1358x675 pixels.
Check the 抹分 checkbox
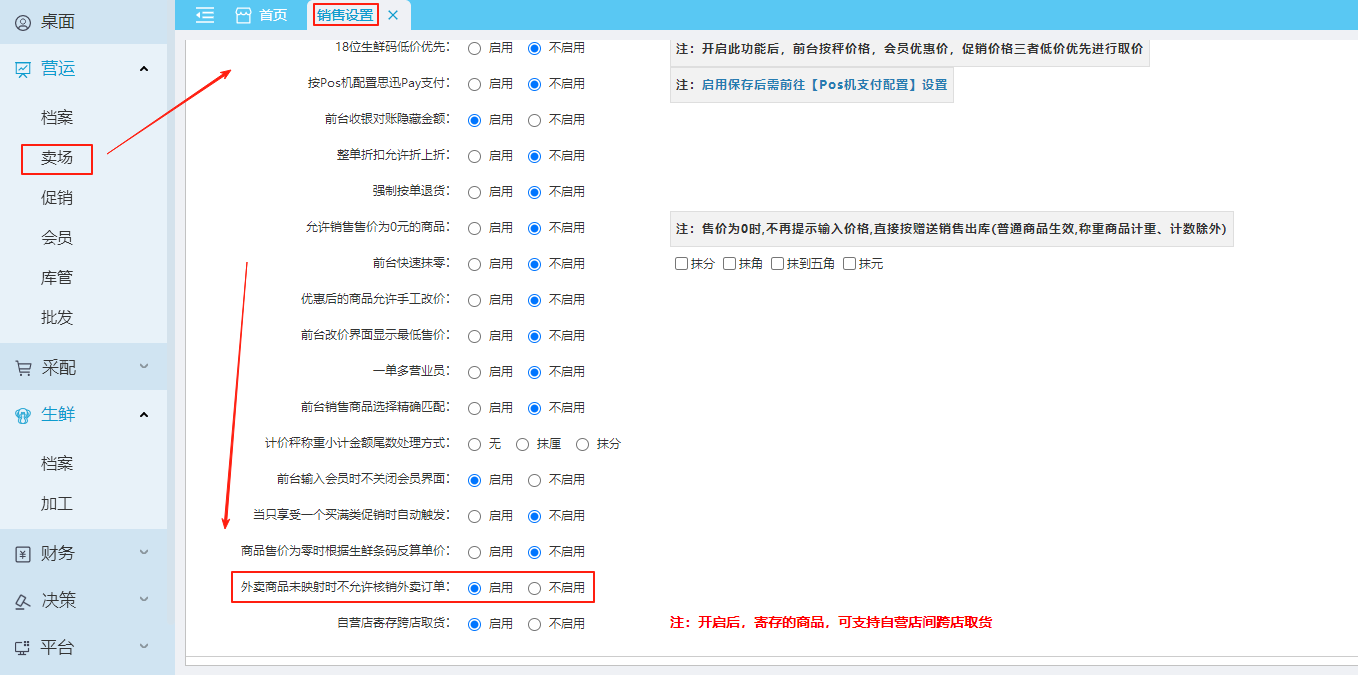[x=682, y=264]
